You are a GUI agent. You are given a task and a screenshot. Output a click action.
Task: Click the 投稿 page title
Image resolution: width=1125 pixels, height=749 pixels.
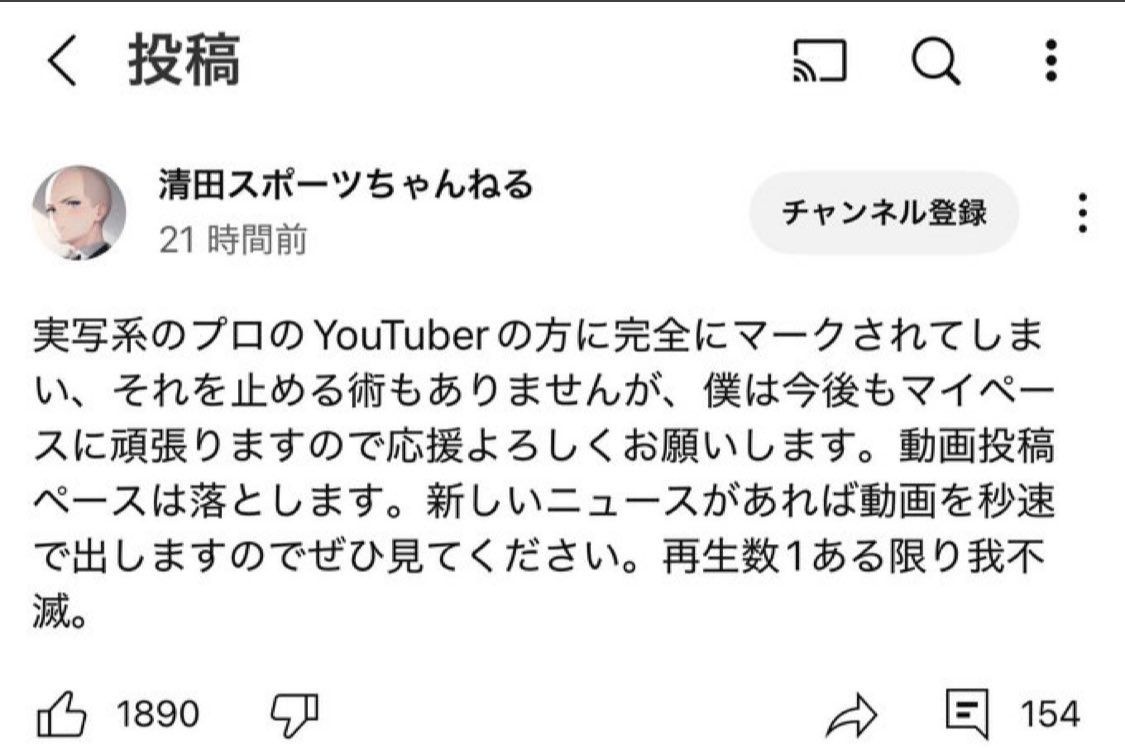(x=184, y=62)
